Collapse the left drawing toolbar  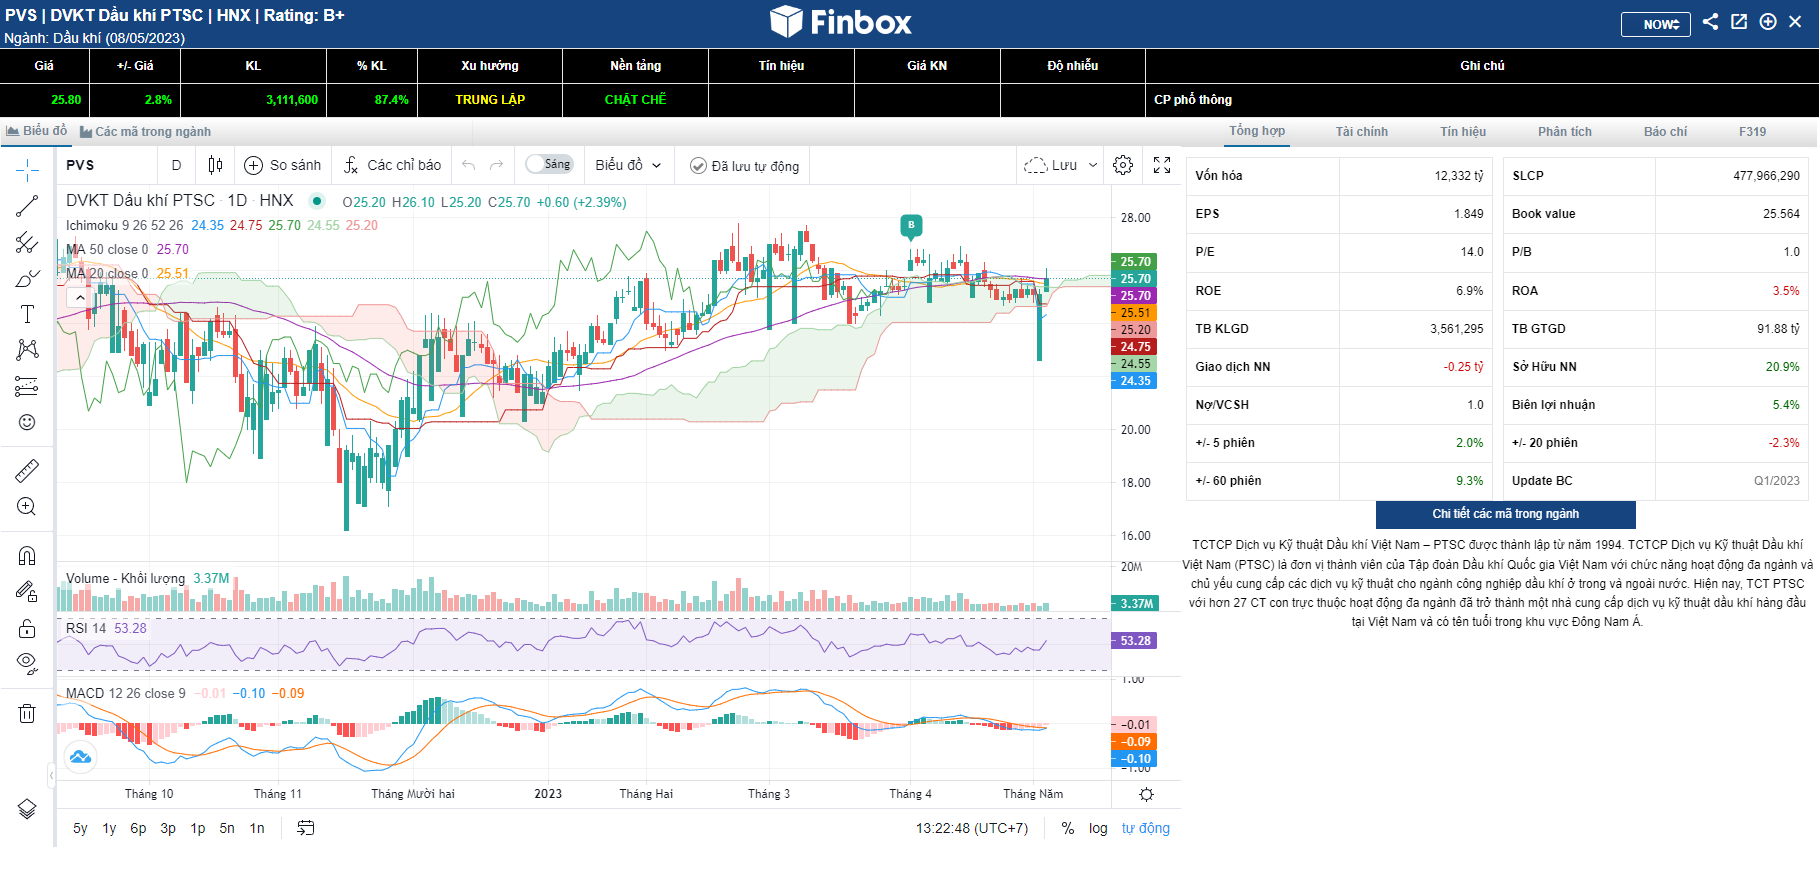pyautogui.click(x=51, y=775)
